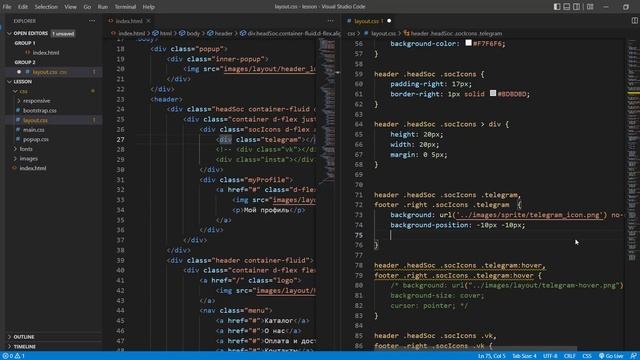This screenshot has width=640, height=360.
Task: Switch to the index.html tab
Action: [x=129, y=21]
